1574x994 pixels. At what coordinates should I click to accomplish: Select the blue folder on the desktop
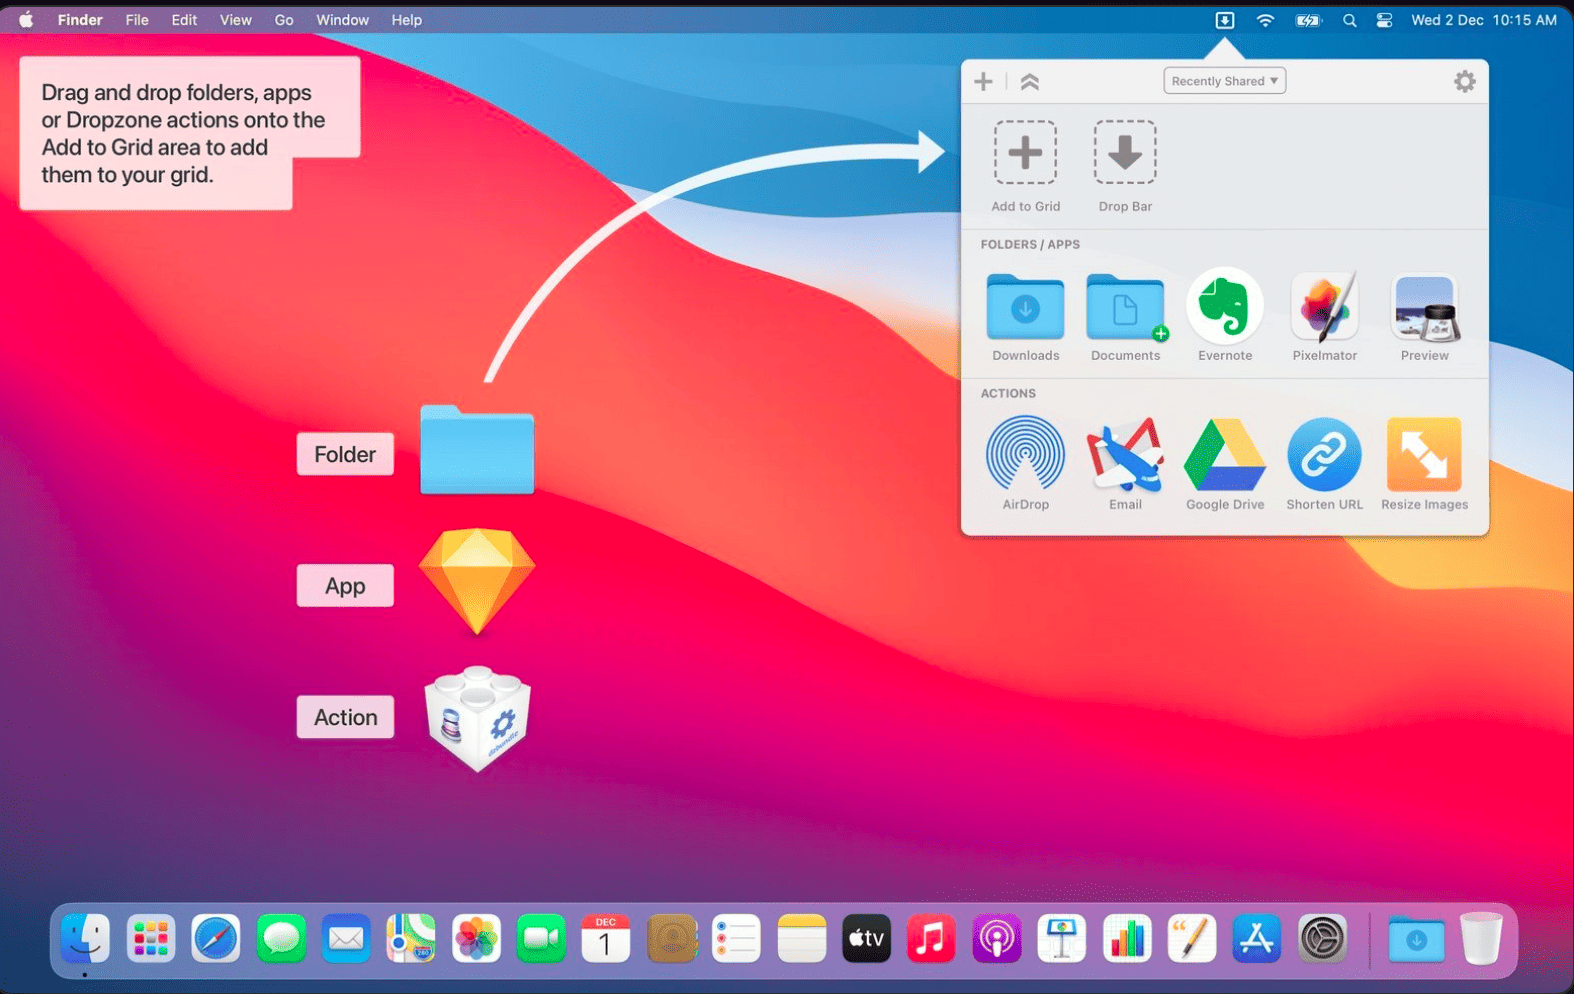point(477,450)
